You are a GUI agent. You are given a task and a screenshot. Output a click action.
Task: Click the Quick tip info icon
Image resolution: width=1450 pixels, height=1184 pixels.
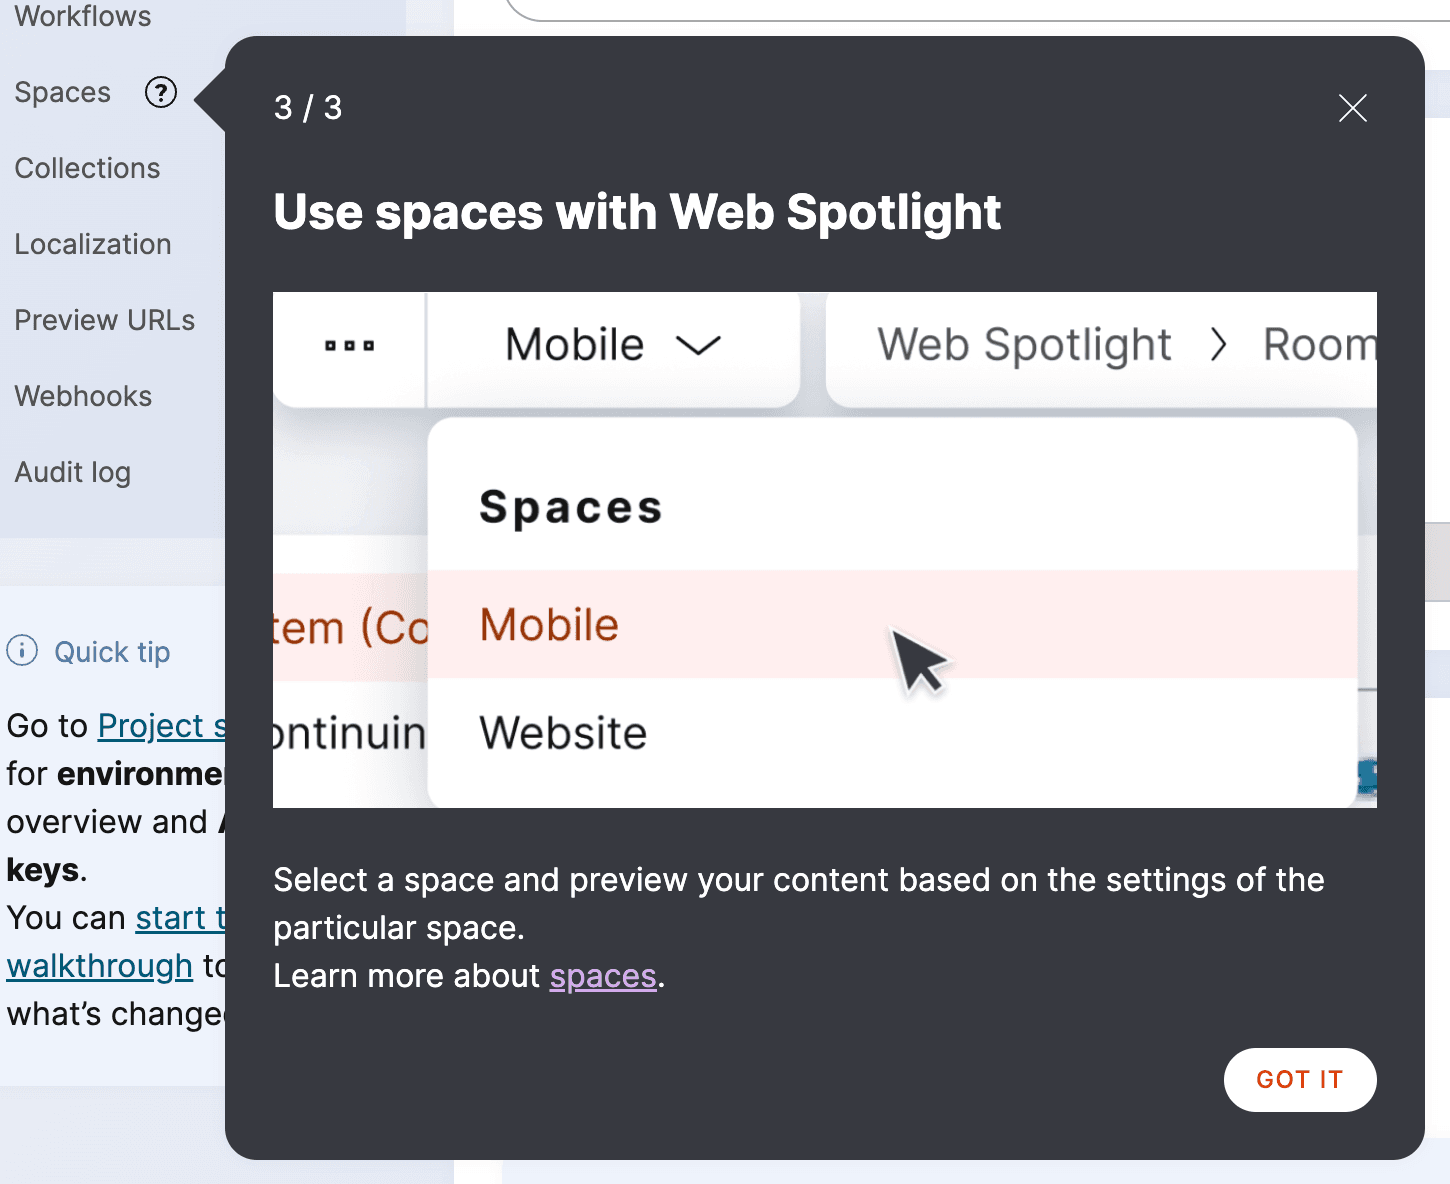click(22, 651)
